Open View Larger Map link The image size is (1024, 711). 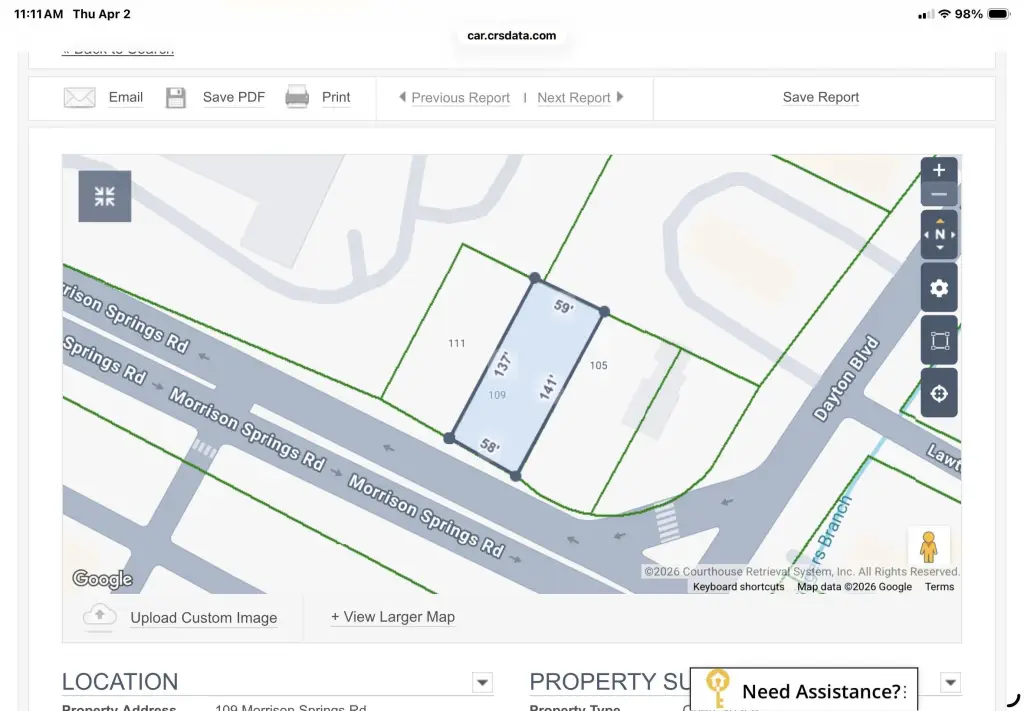pos(393,617)
